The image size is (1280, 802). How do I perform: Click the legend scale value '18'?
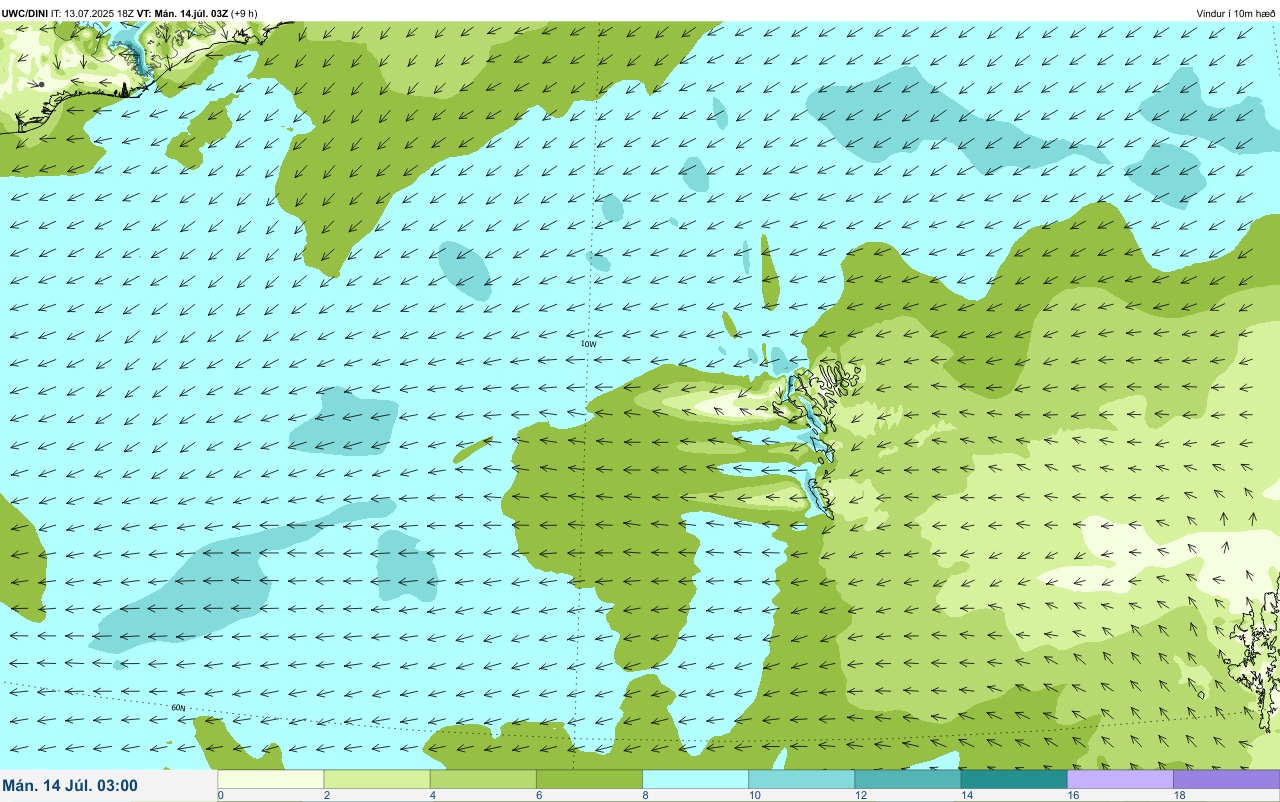point(1180,795)
